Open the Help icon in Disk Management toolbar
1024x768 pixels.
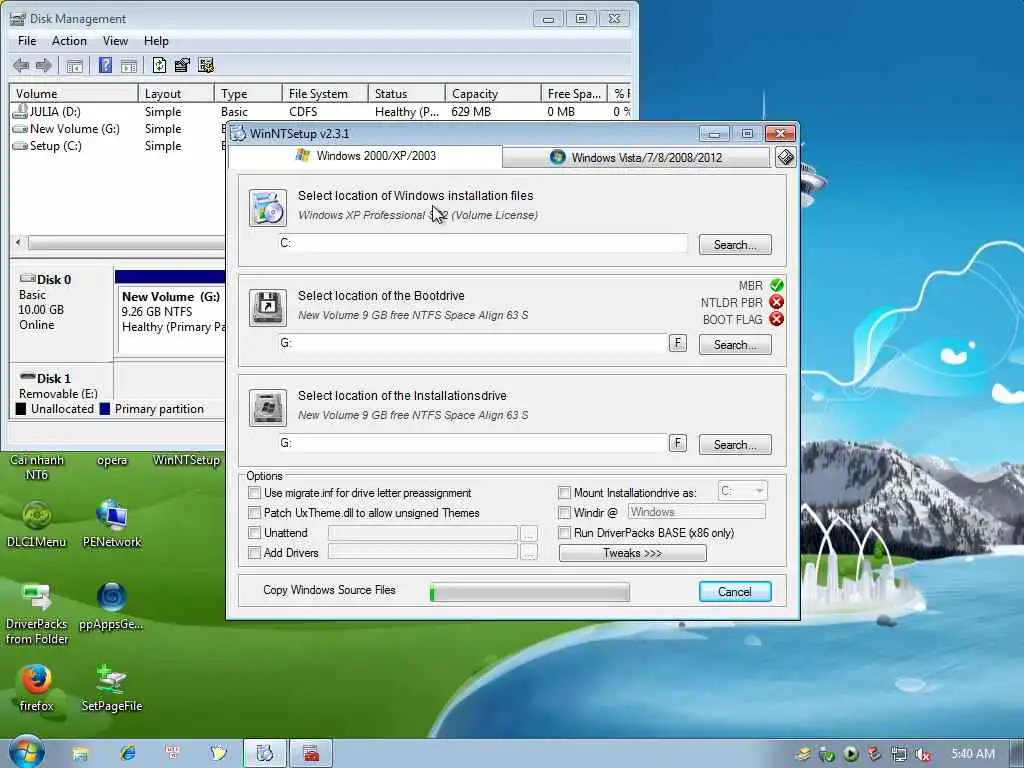105,65
